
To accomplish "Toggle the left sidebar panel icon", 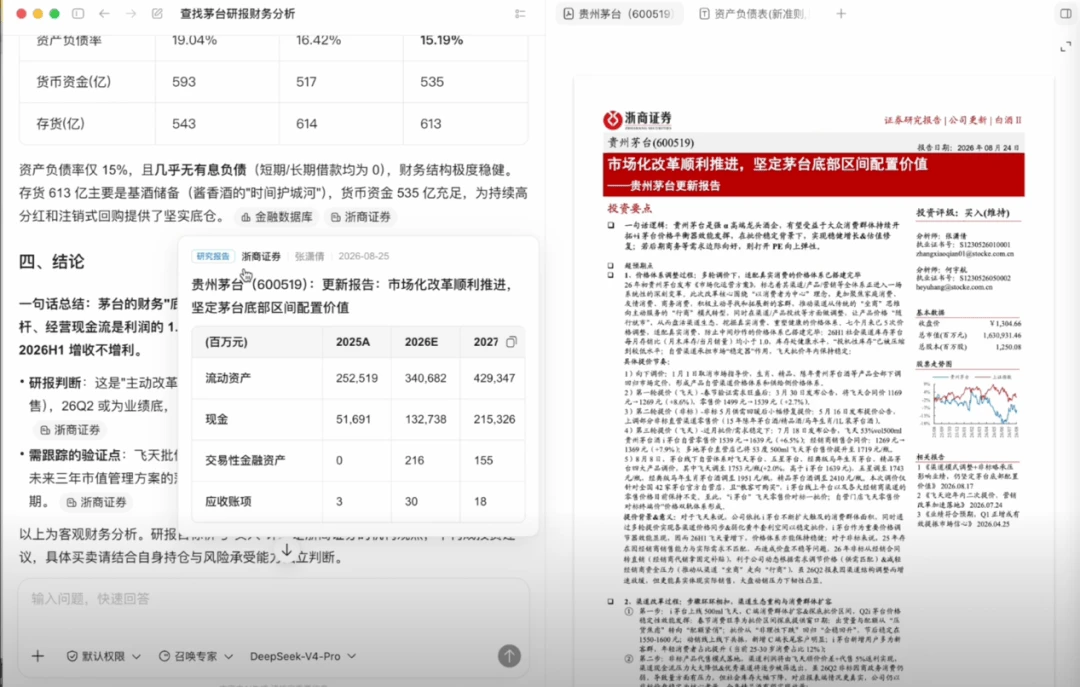I will pyautogui.click(x=79, y=14).
